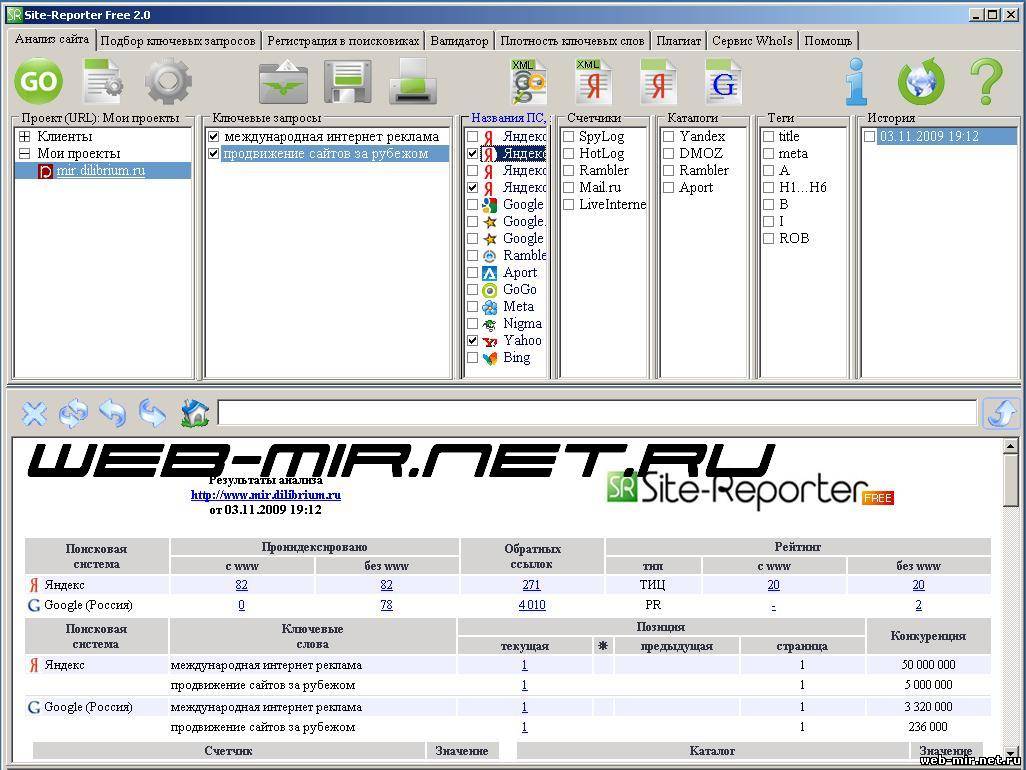Image resolution: width=1026 pixels, height=770 pixels.
Task: Go back using the blue left arrow
Action: coord(113,413)
